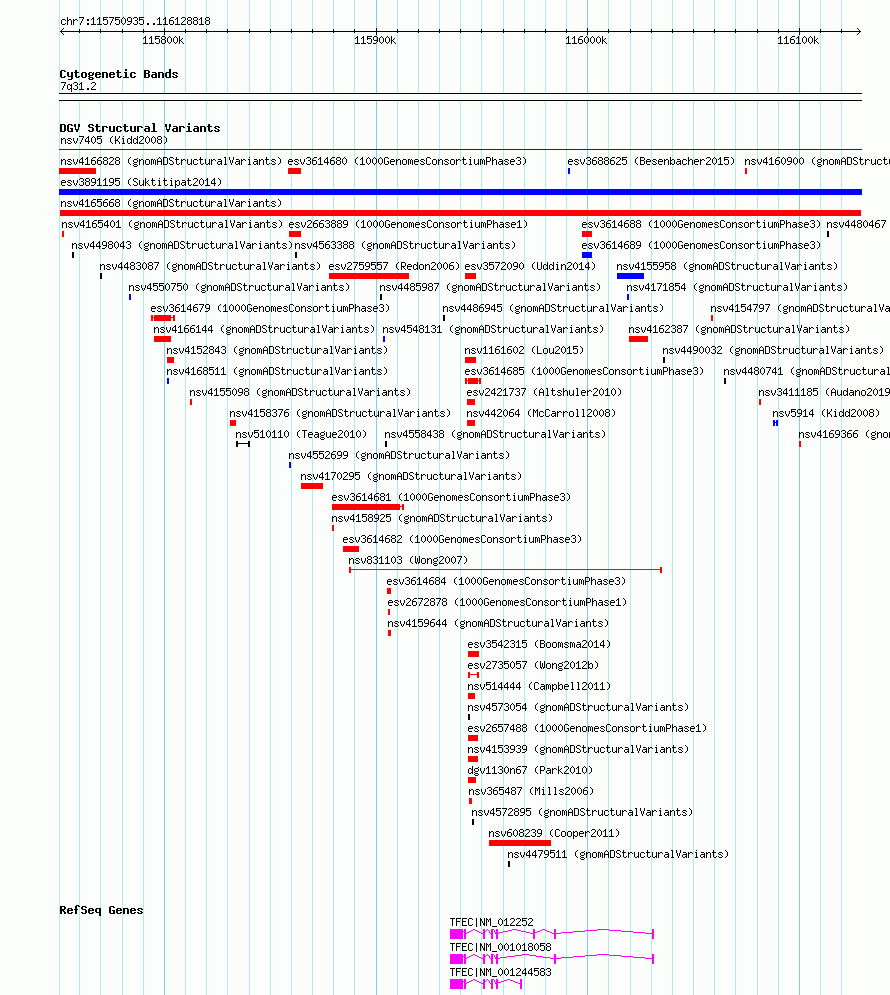Open the TFEC|NM_012252 gene transcript

click(x=551, y=933)
